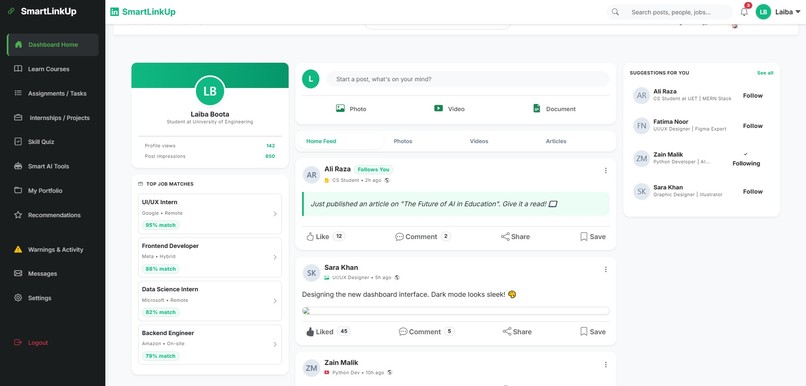This screenshot has width=806, height=386.
Task: Click the SmartLinkUp logo in the top bar
Action: click(143, 12)
